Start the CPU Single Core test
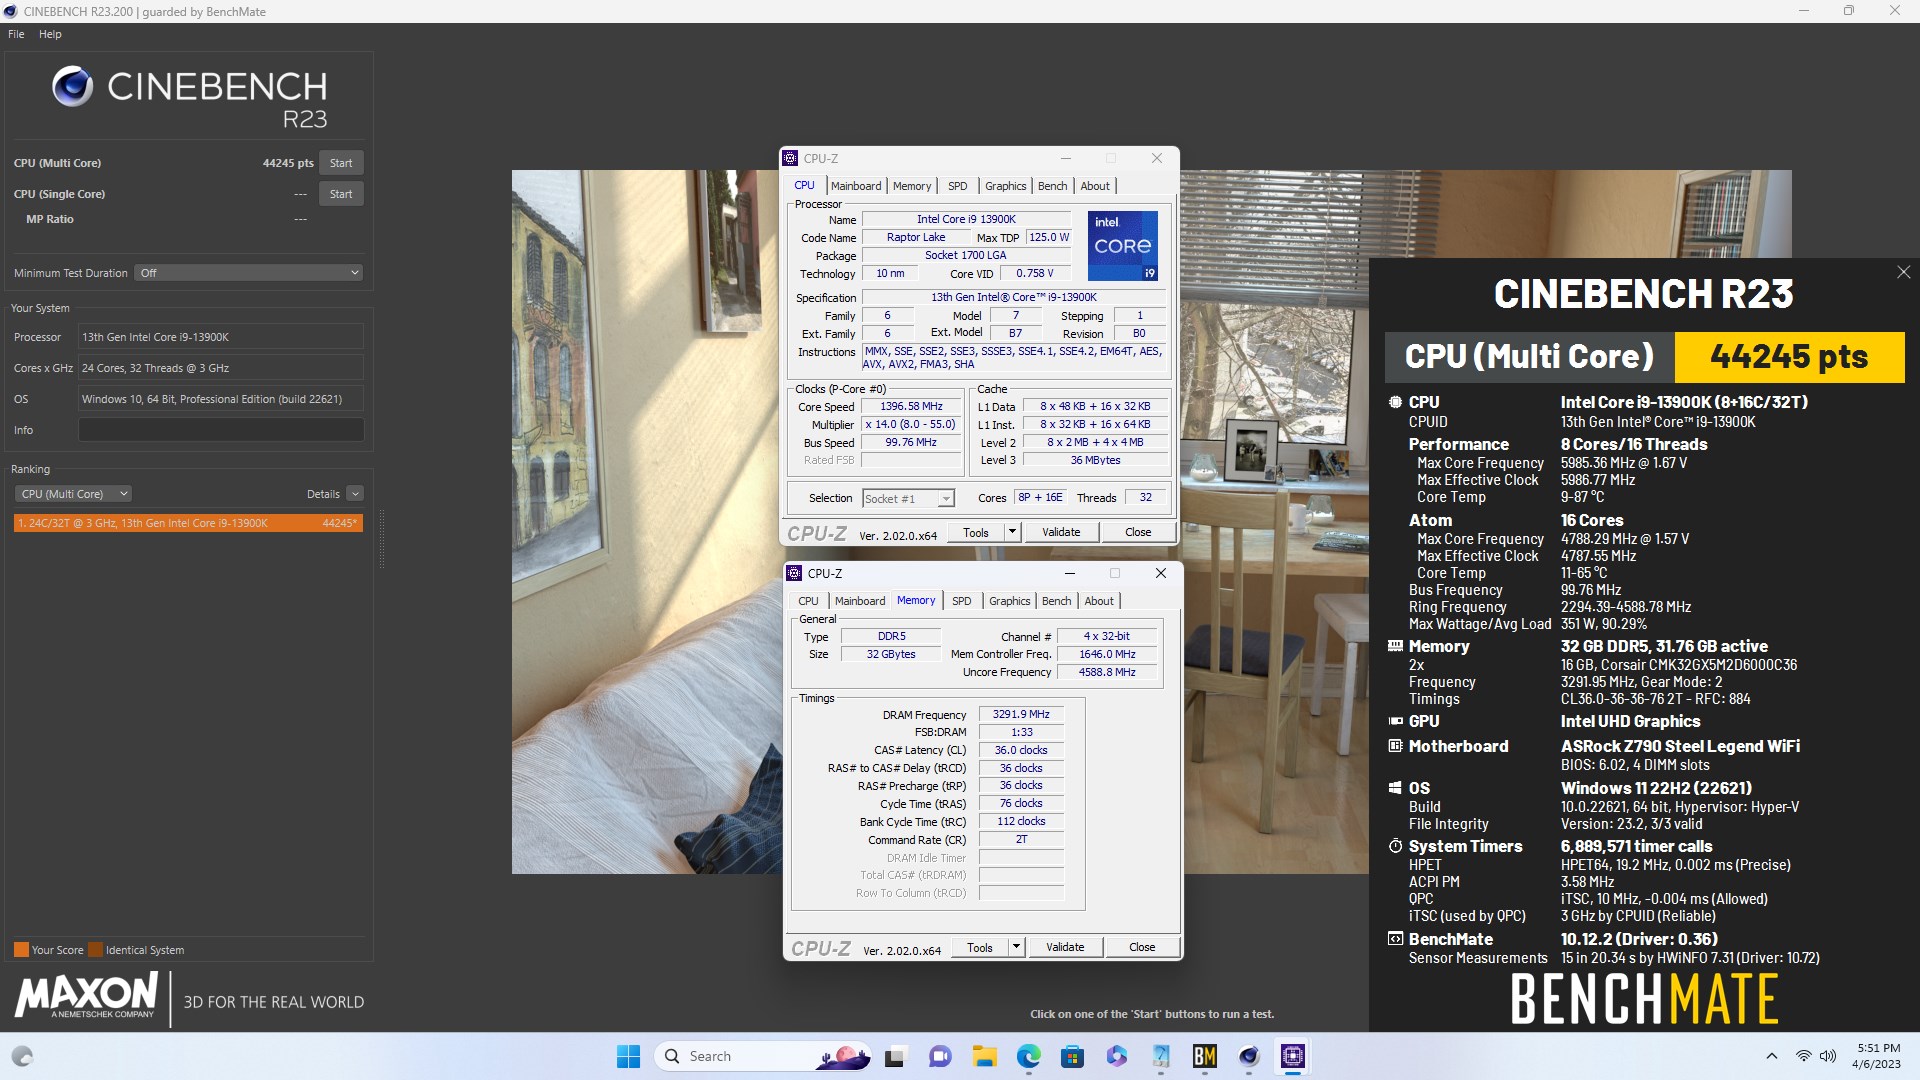Image resolution: width=1920 pixels, height=1080 pixels. point(341,194)
